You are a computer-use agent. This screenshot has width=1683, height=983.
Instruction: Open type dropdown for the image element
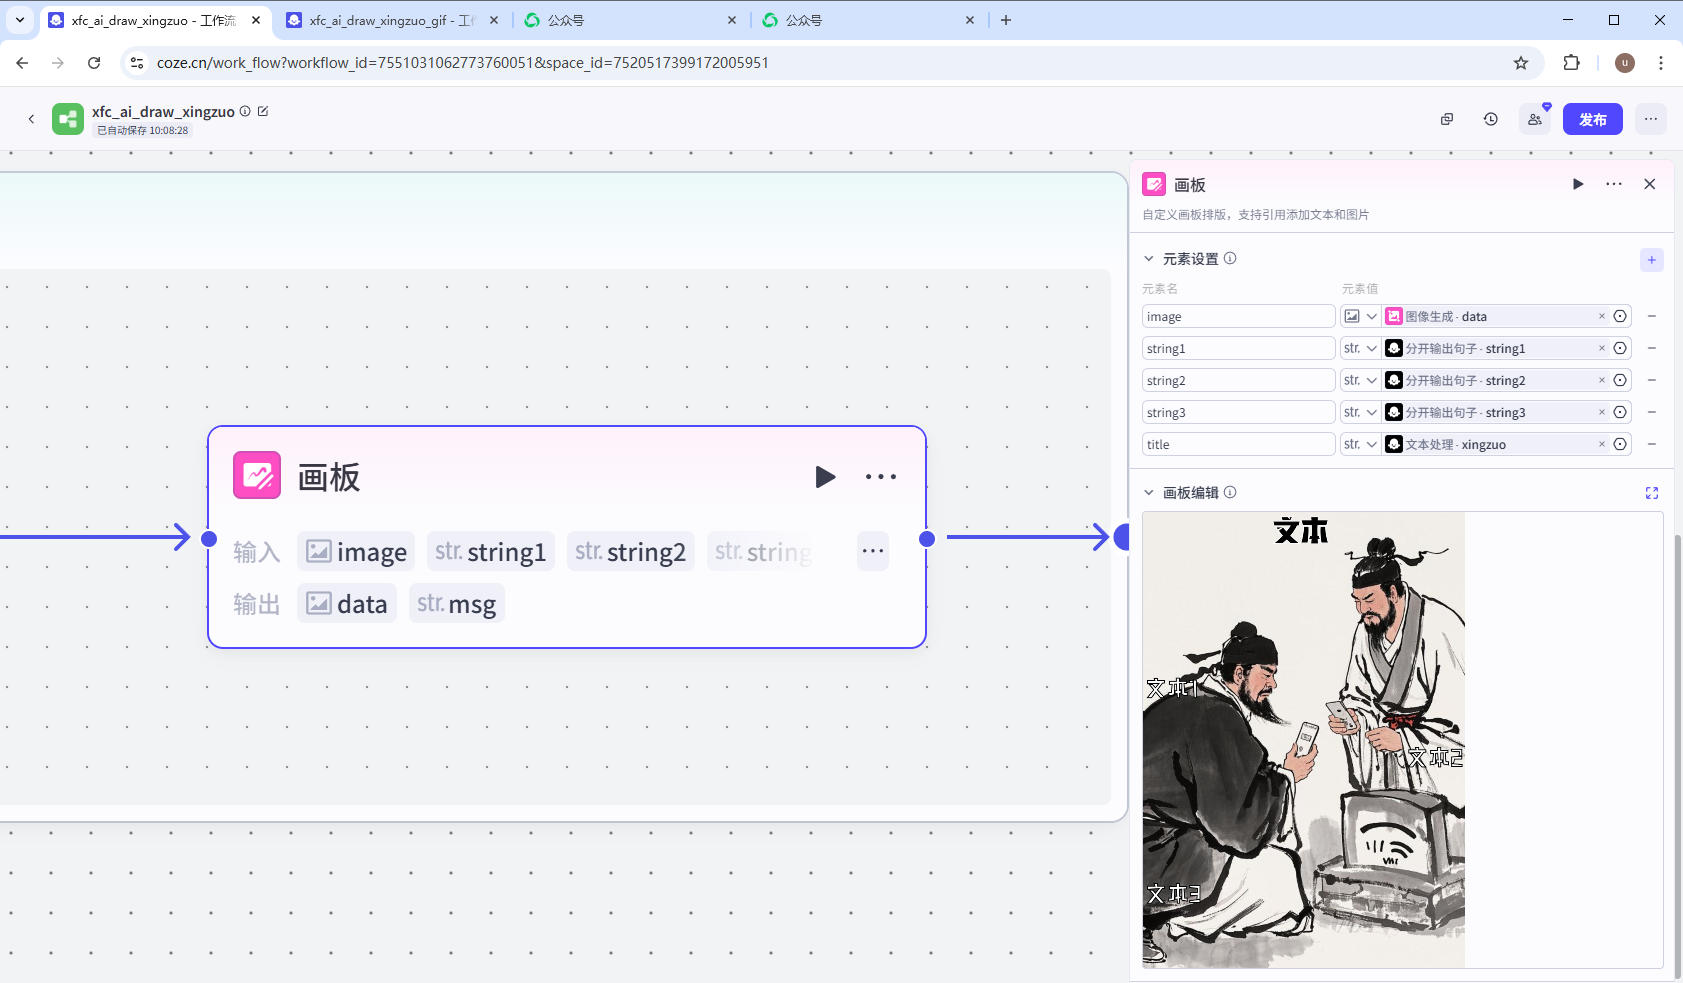tap(1361, 316)
